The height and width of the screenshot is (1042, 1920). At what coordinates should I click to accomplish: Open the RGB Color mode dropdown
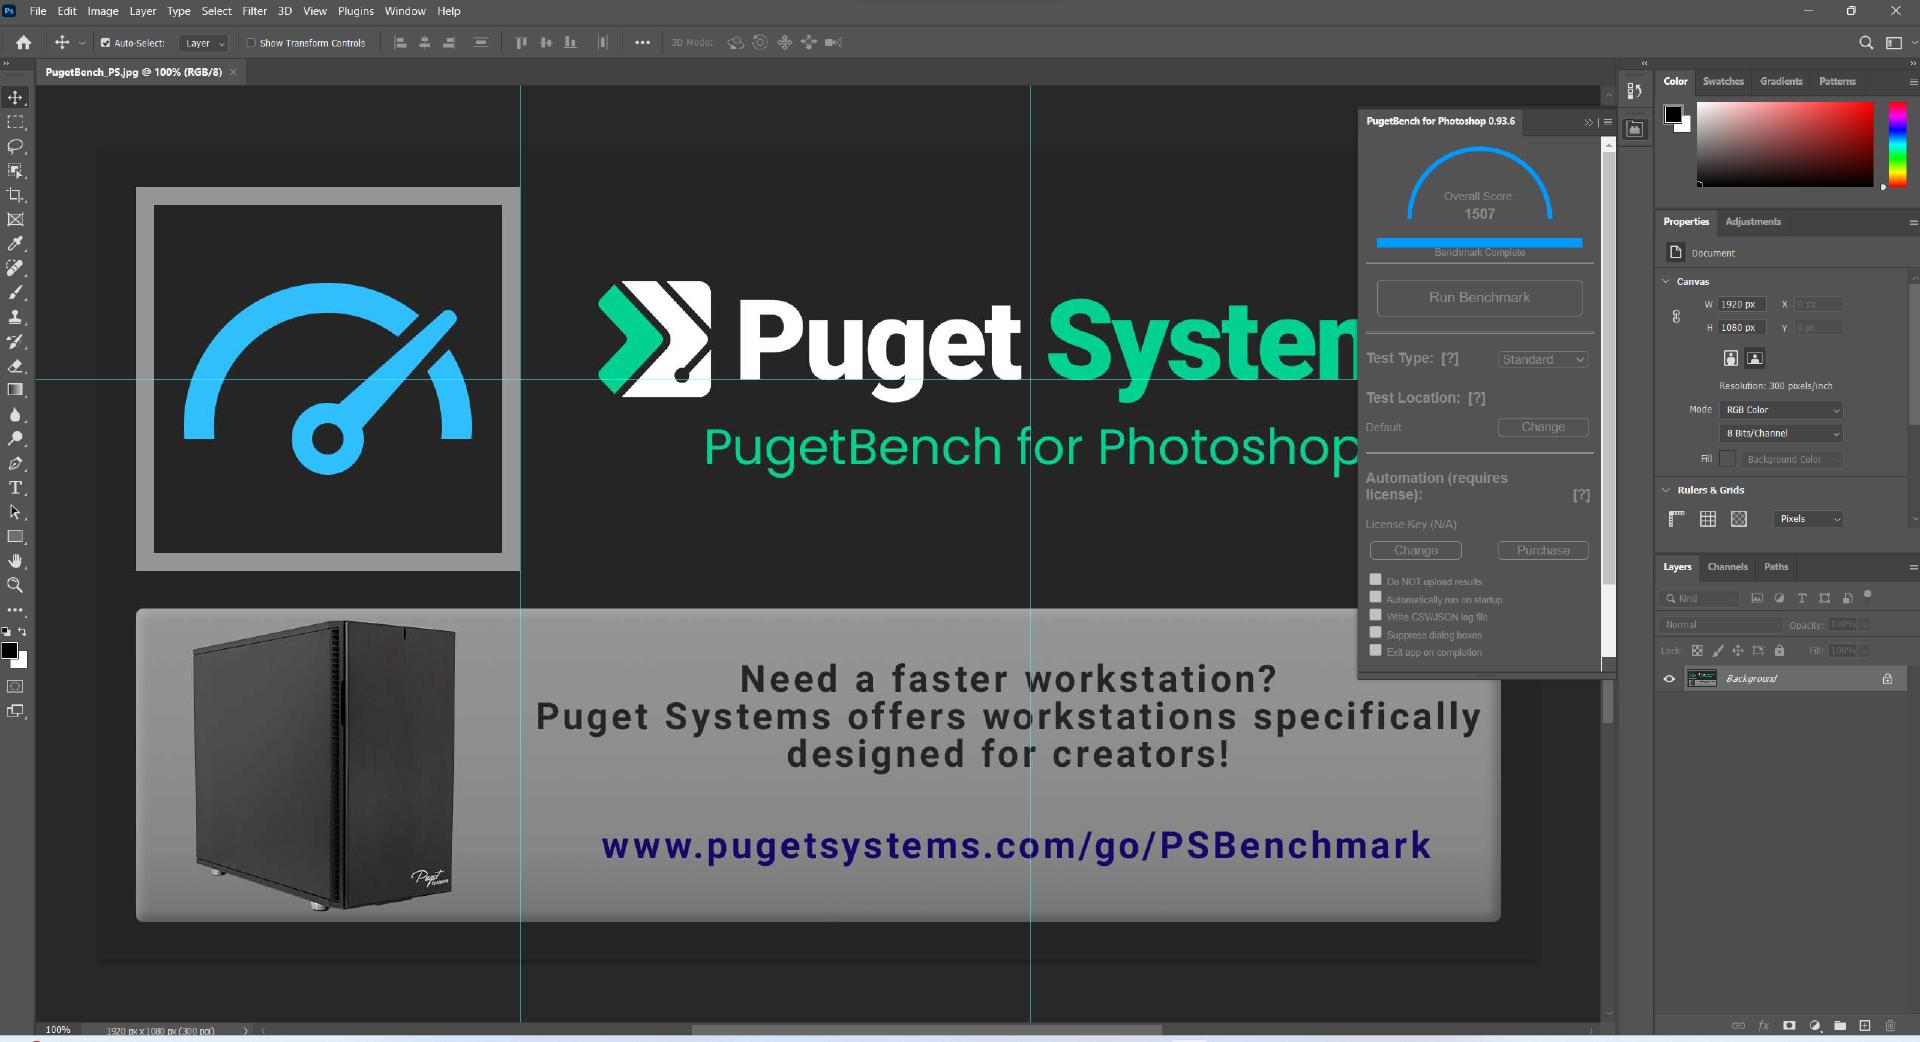click(x=1781, y=410)
